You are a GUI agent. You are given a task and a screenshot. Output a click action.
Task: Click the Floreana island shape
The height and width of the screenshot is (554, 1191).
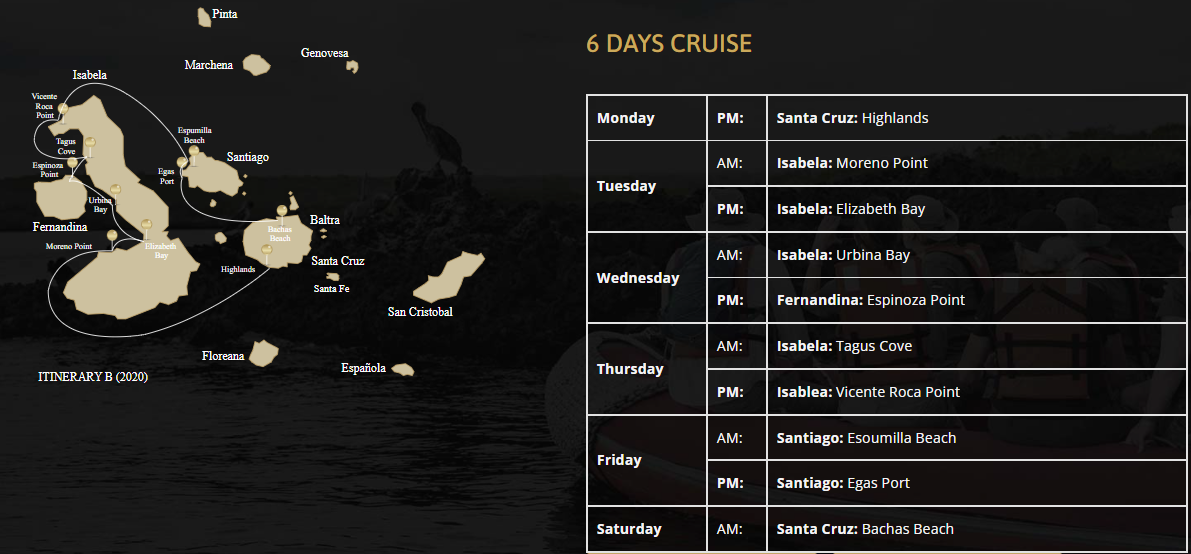pyautogui.click(x=264, y=353)
